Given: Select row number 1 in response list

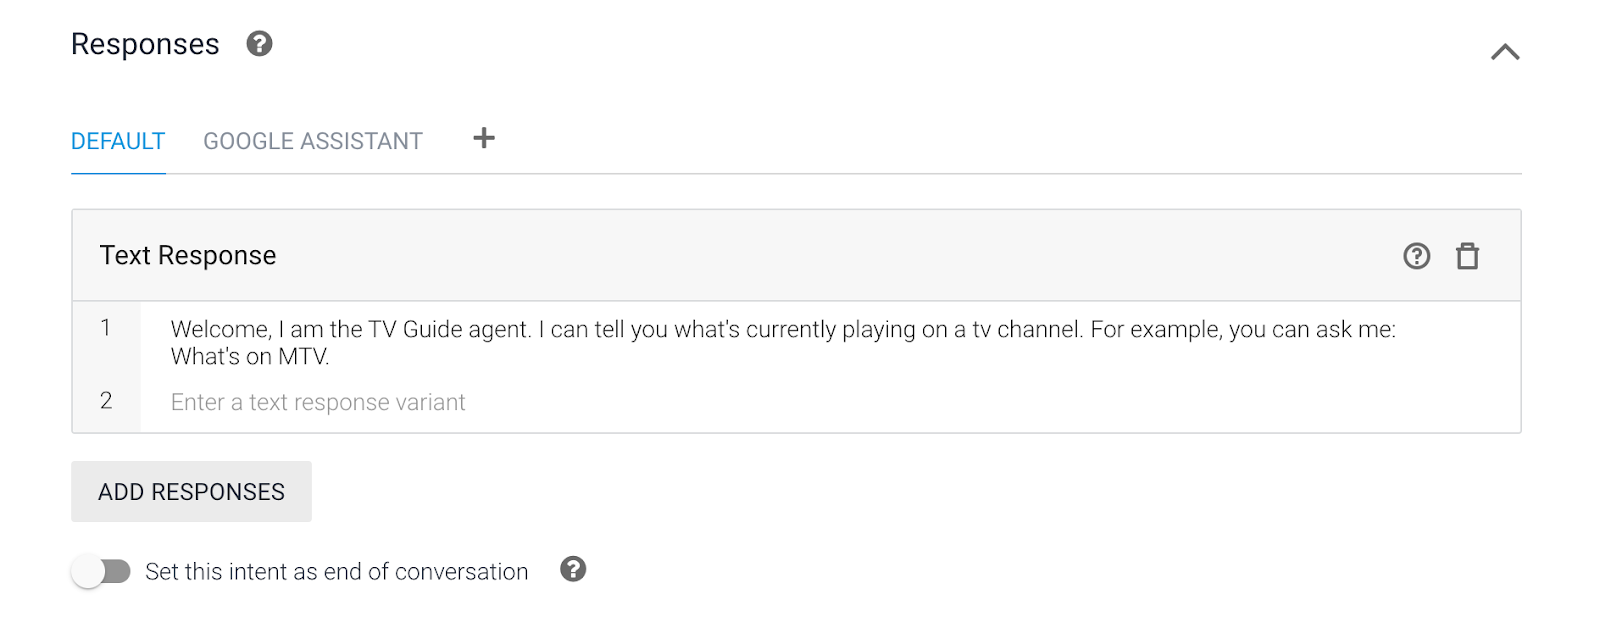Looking at the screenshot, I should click(106, 328).
